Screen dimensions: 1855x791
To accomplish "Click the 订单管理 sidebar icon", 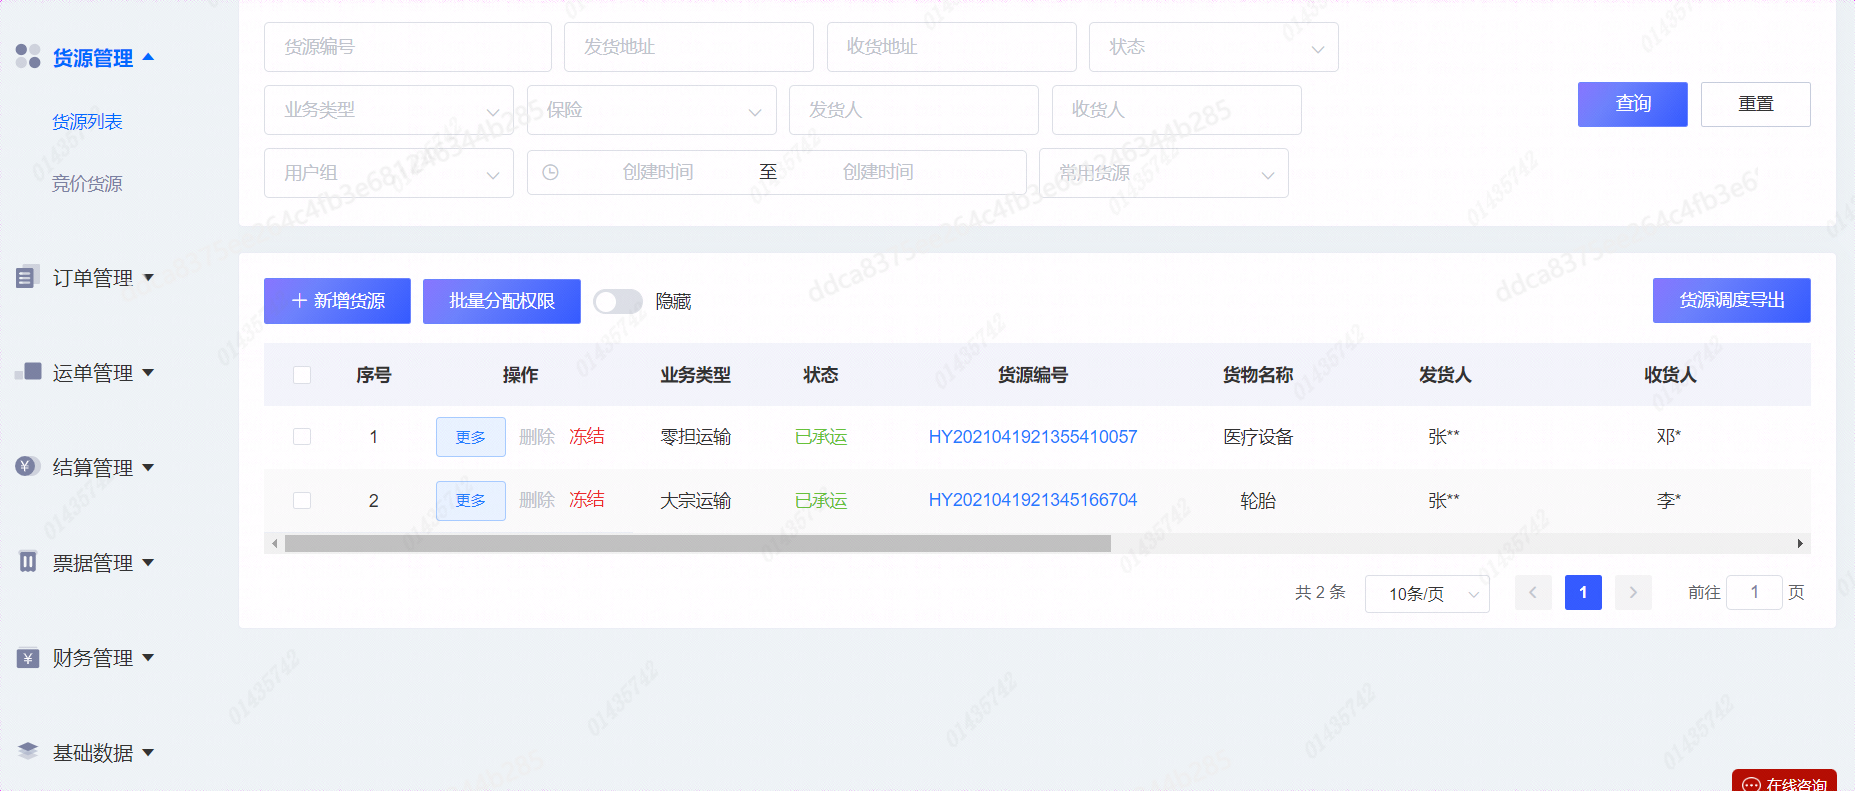I will pos(28,277).
